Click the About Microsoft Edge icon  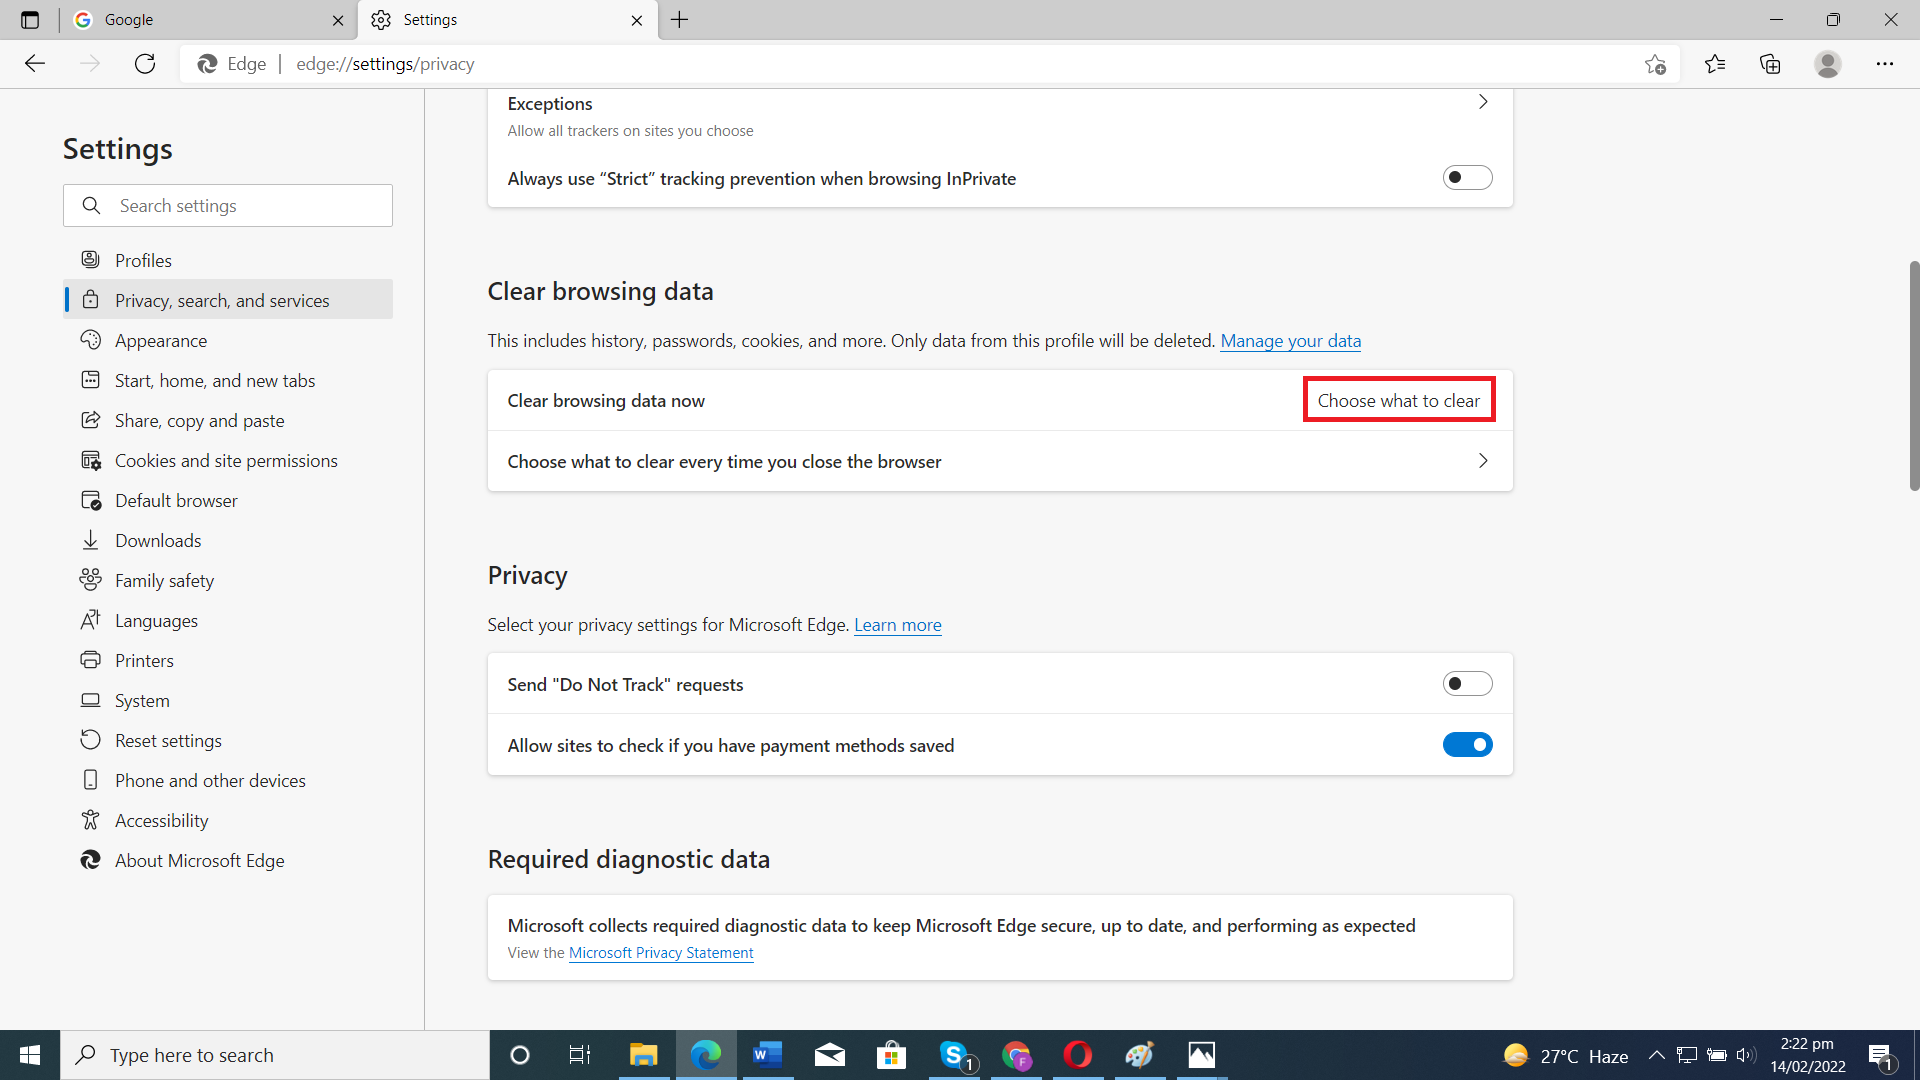[x=90, y=860]
